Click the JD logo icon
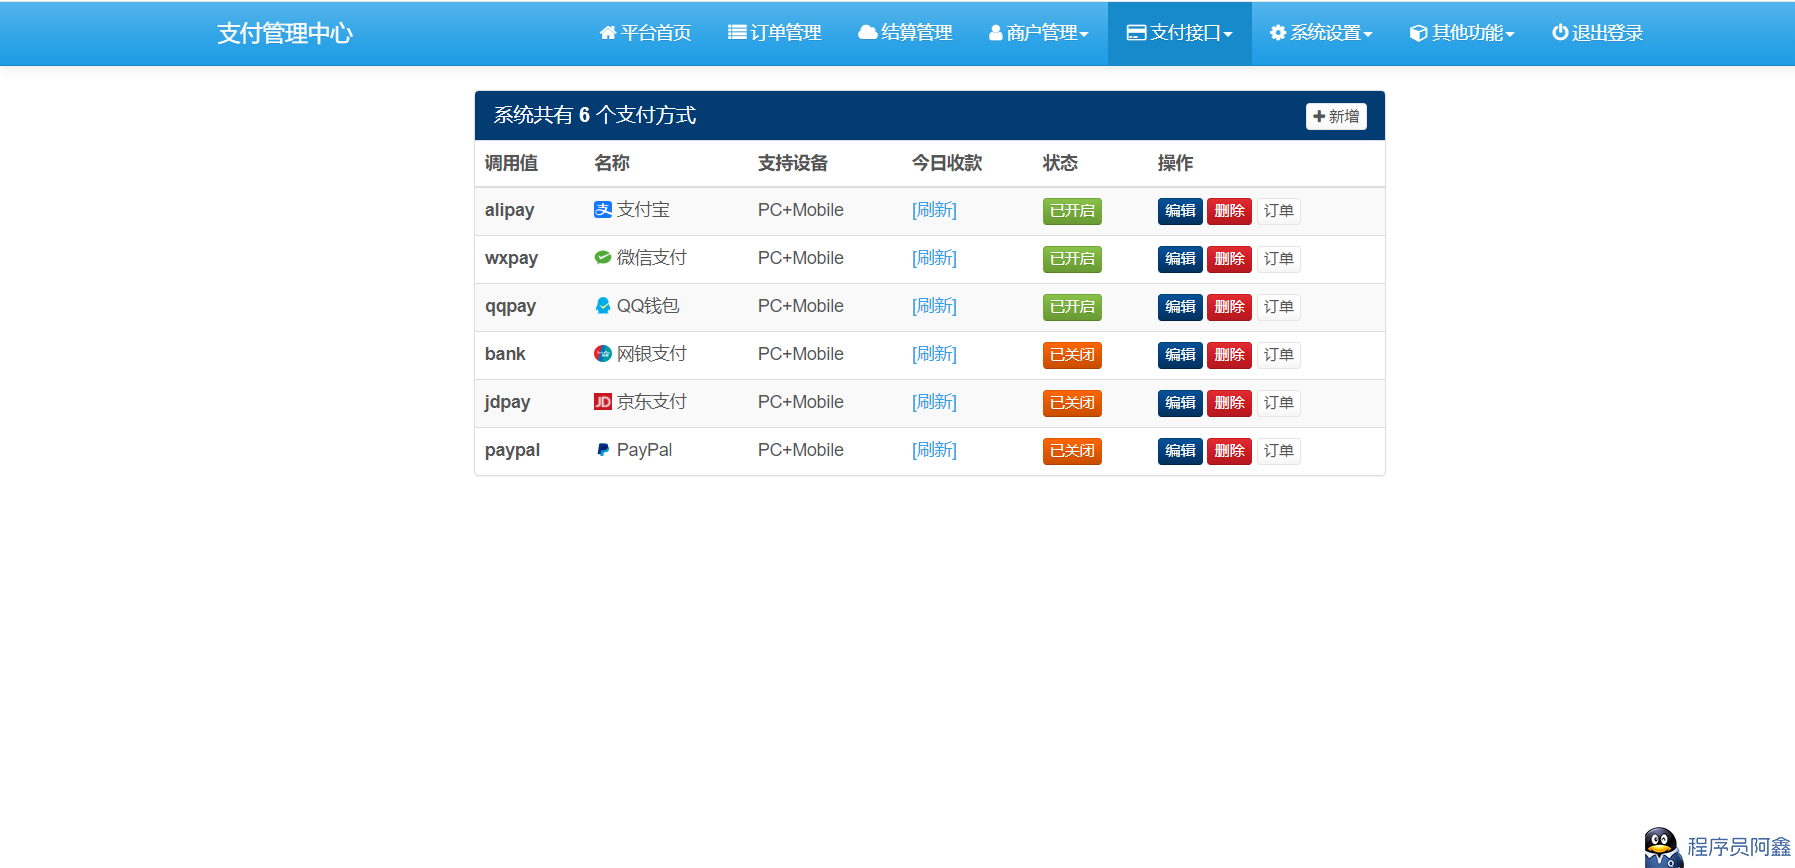This screenshot has width=1795, height=868. pos(603,401)
